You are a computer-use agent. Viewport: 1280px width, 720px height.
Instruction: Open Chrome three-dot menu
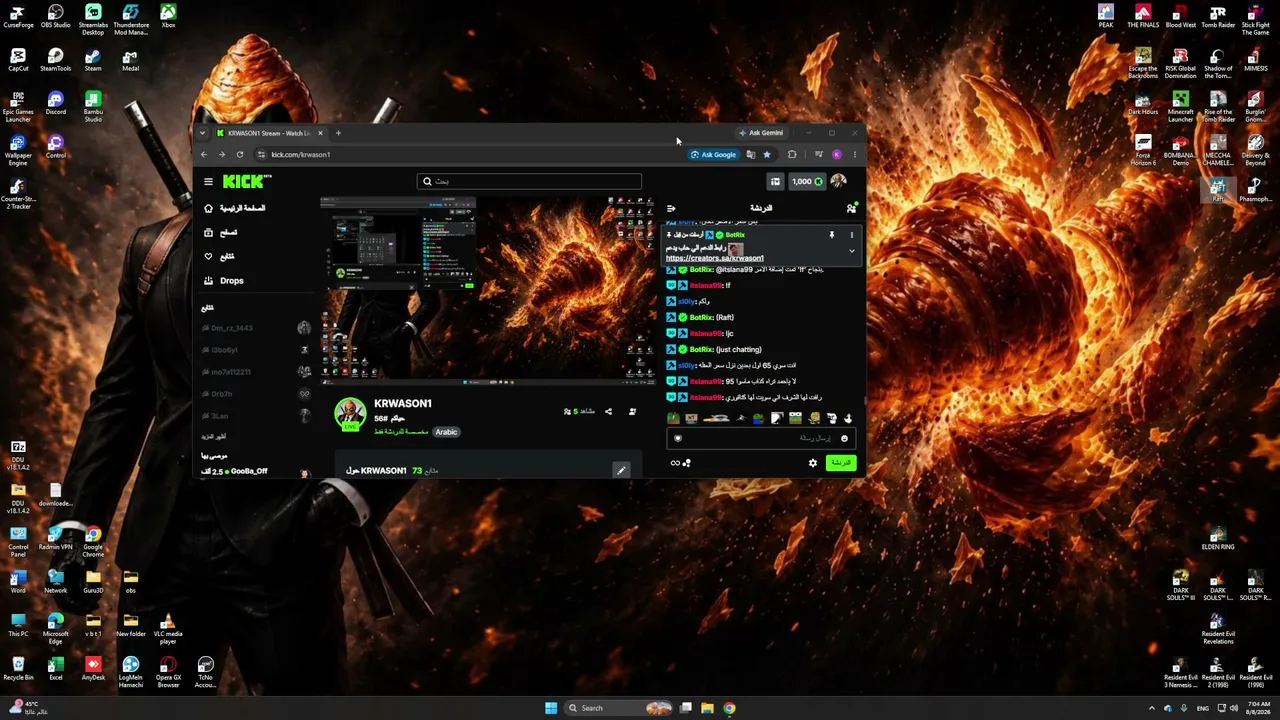pos(854,155)
